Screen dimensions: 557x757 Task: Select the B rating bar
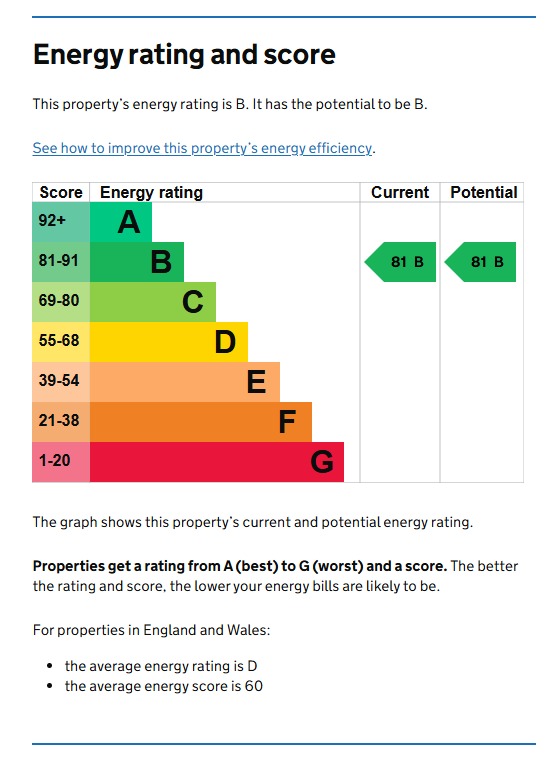(x=137, y=262)
